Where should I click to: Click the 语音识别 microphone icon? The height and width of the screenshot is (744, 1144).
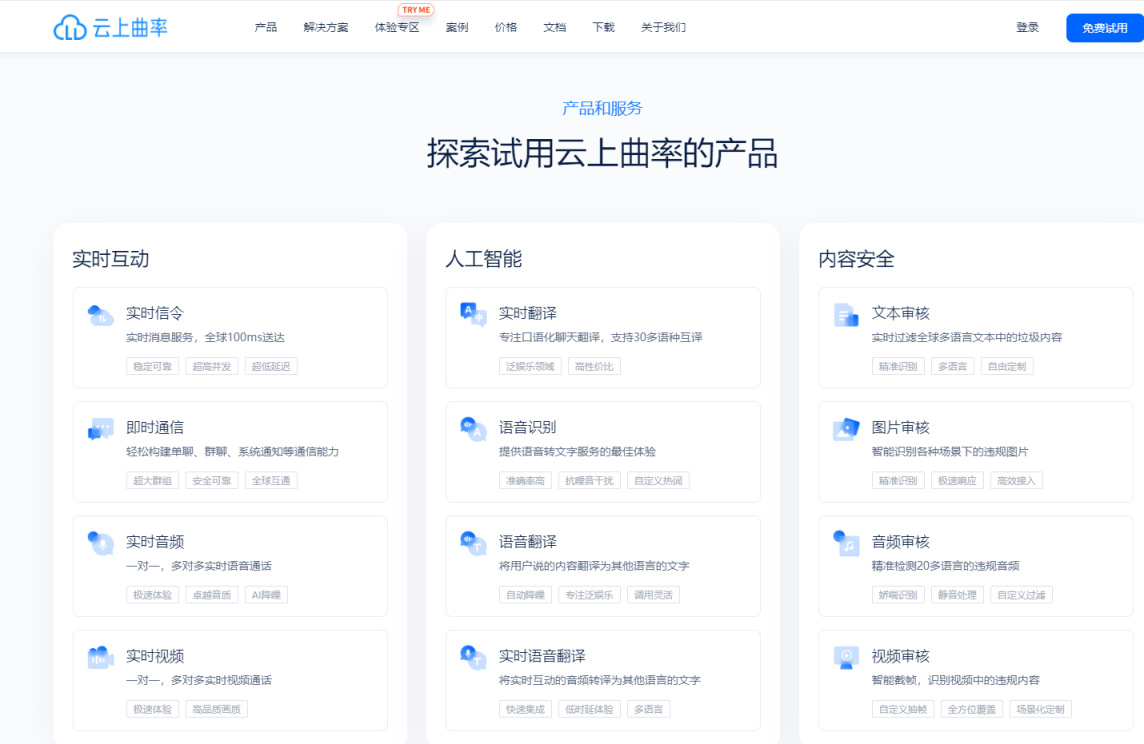[x=471, y=429]
